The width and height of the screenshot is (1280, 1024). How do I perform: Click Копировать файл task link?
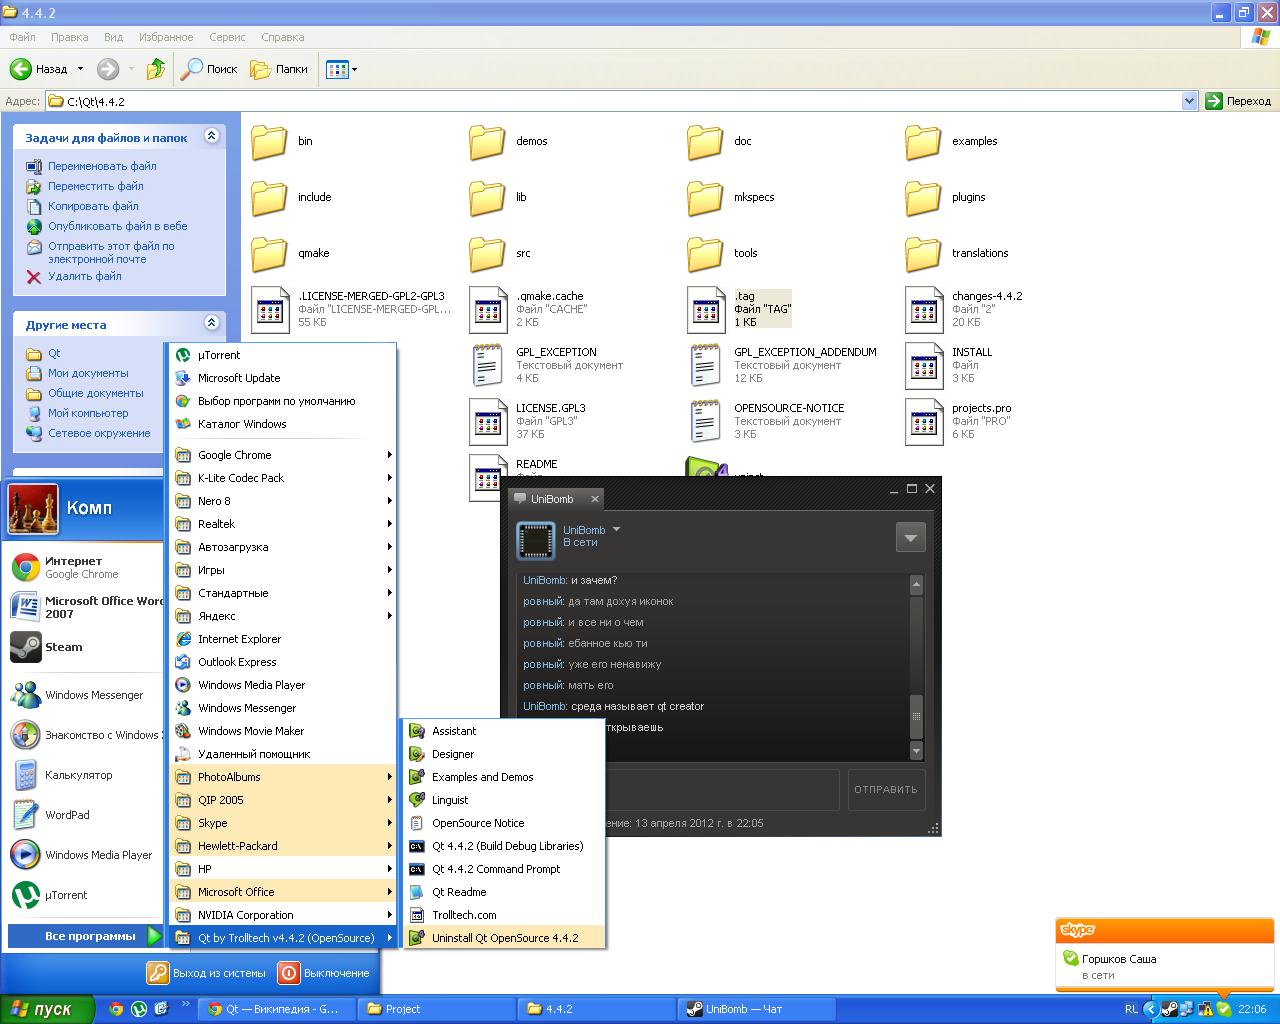93,206
